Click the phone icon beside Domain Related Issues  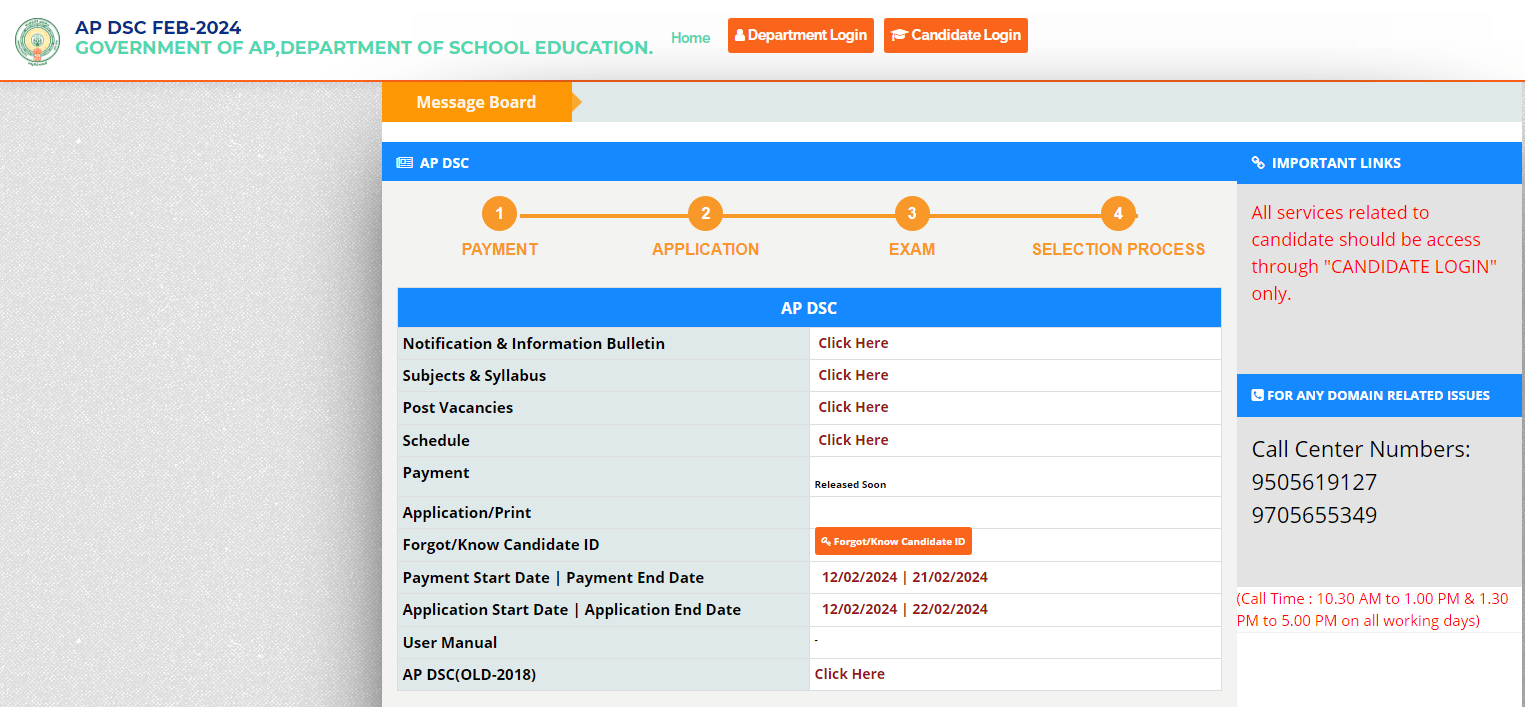click(x=1258, y=395)
